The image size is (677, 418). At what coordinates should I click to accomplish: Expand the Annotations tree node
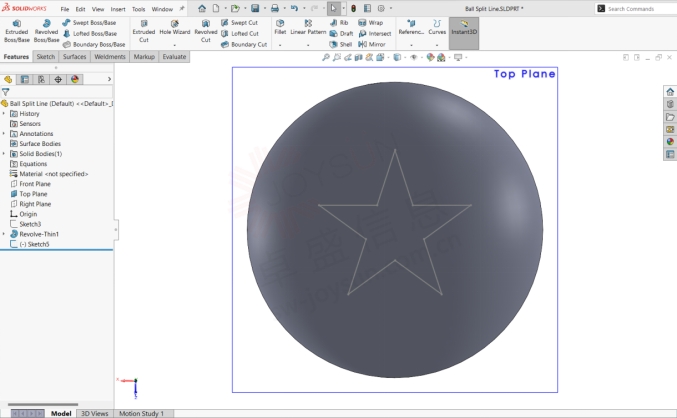[4, 133]
